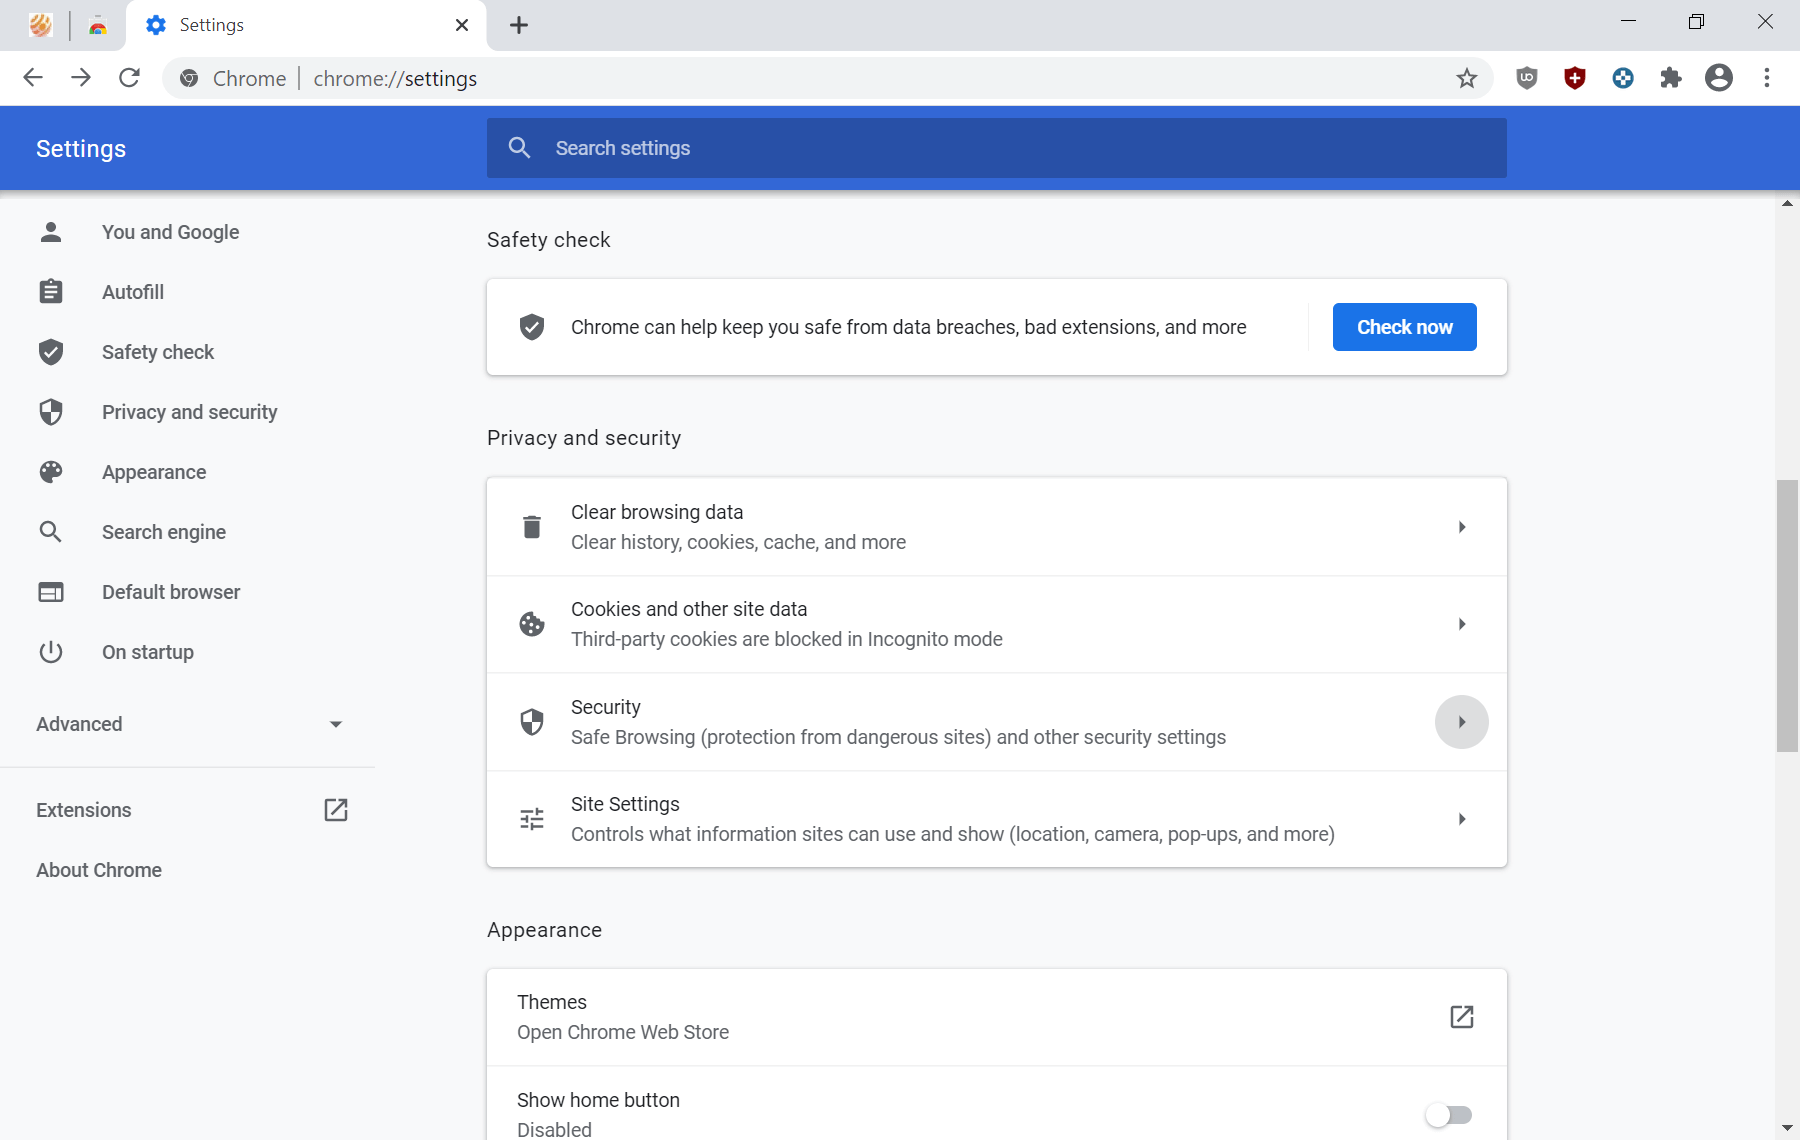1800x1140 pixels.
Task: Click the Settings header title
Action: pyautogui.click(x=81, y=148)
